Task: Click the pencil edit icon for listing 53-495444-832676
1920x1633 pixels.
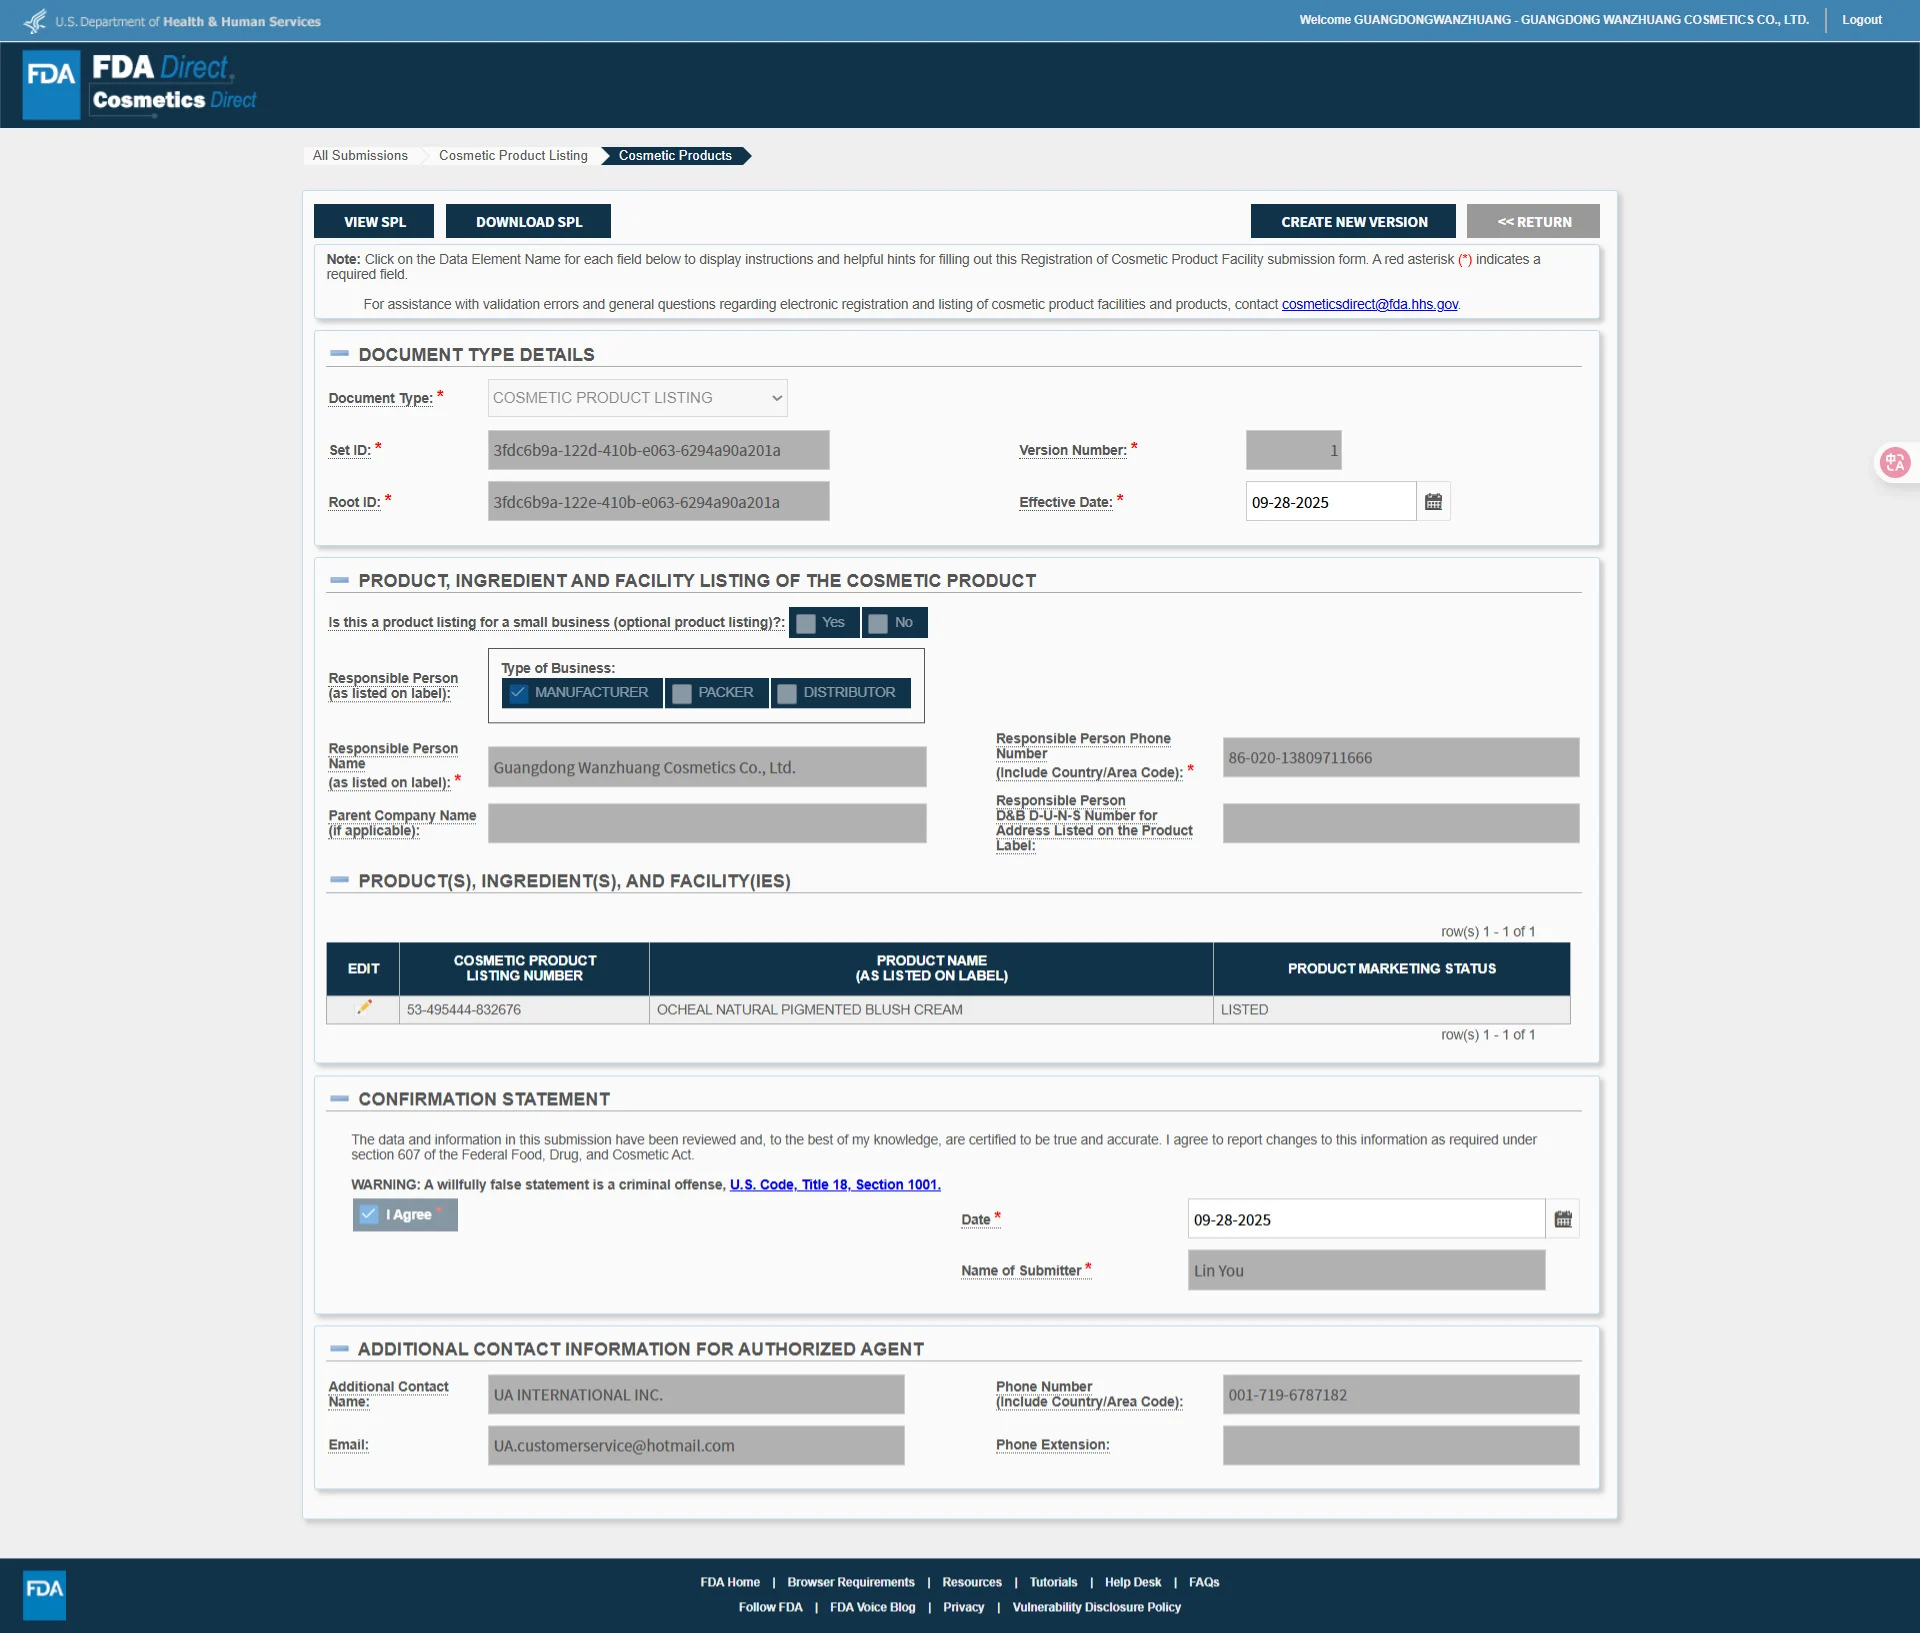Action: tap(364, 1008)
